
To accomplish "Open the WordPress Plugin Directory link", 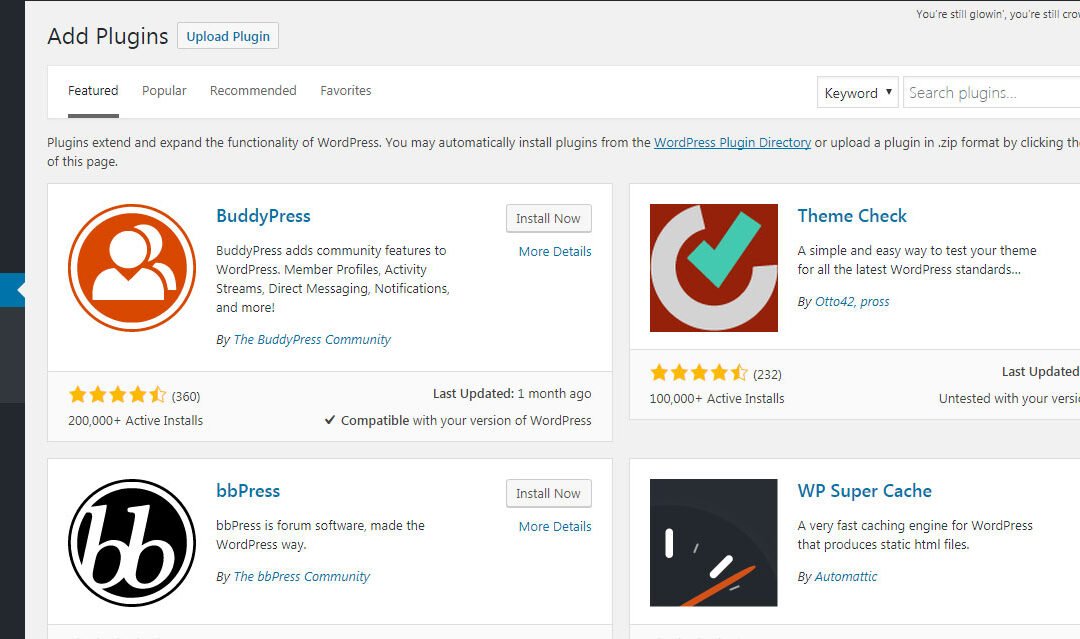I will [732, 143].
